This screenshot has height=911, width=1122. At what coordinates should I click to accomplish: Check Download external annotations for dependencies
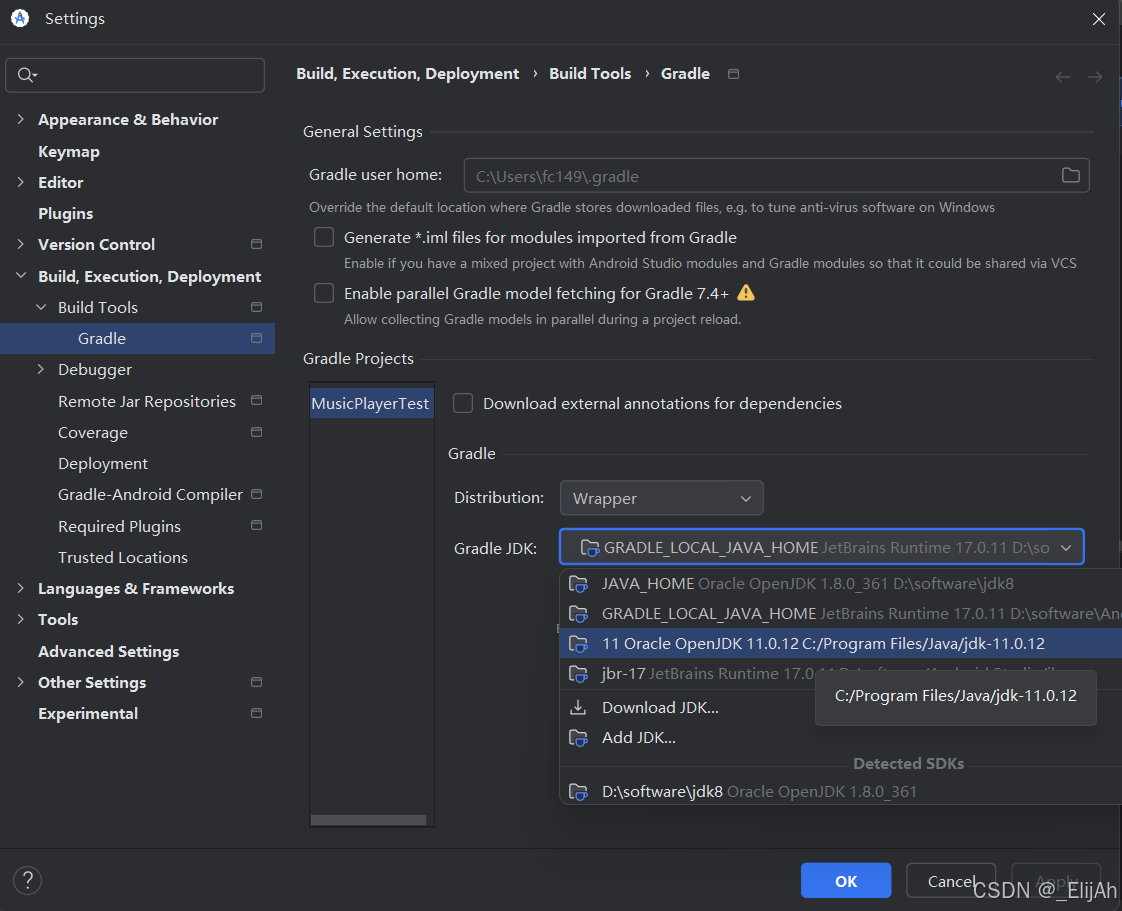(x=463, y=403)
